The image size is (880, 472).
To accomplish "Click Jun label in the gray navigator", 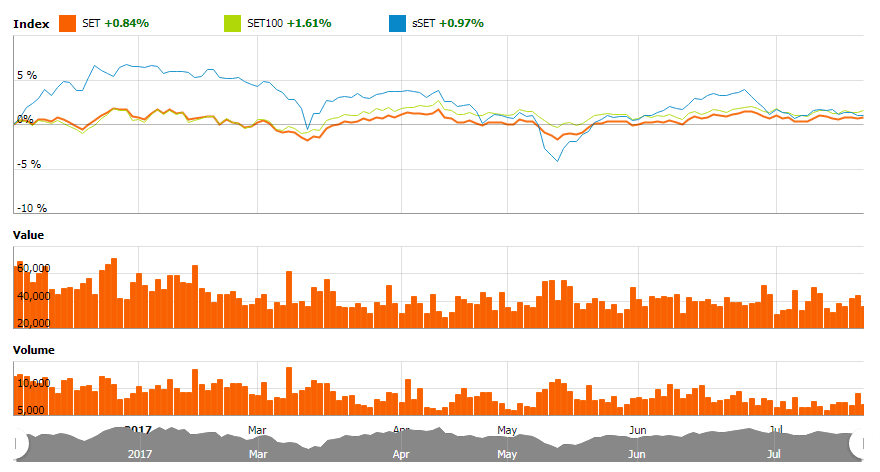I will pyautogui.click(x=636, y=452).
